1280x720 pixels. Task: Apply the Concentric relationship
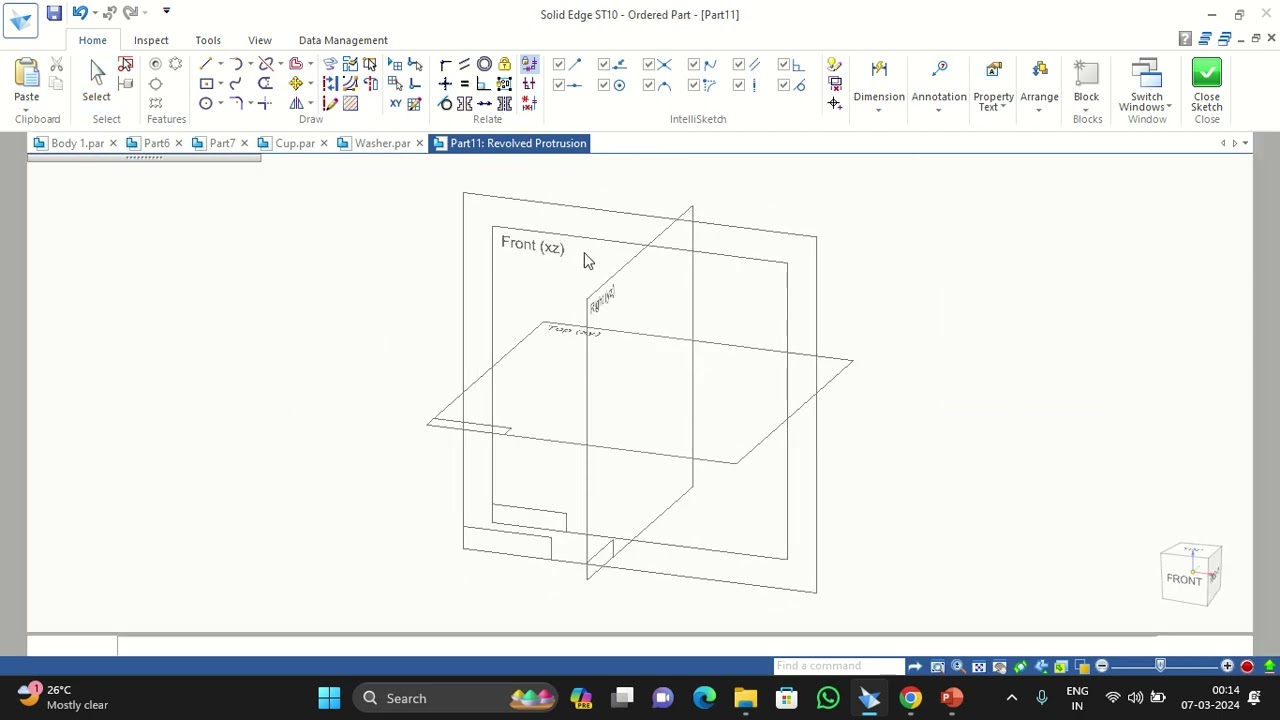[484, 64]
